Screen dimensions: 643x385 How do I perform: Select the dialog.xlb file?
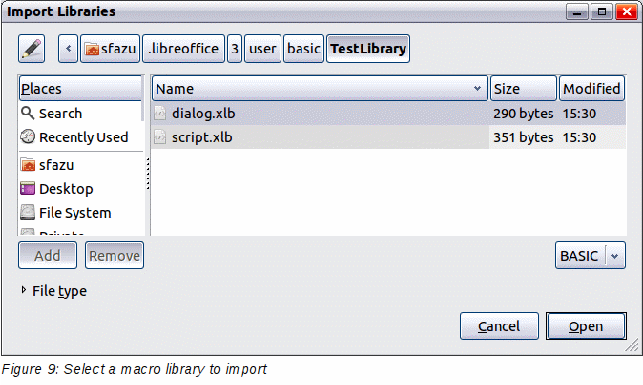click(389, 113)
